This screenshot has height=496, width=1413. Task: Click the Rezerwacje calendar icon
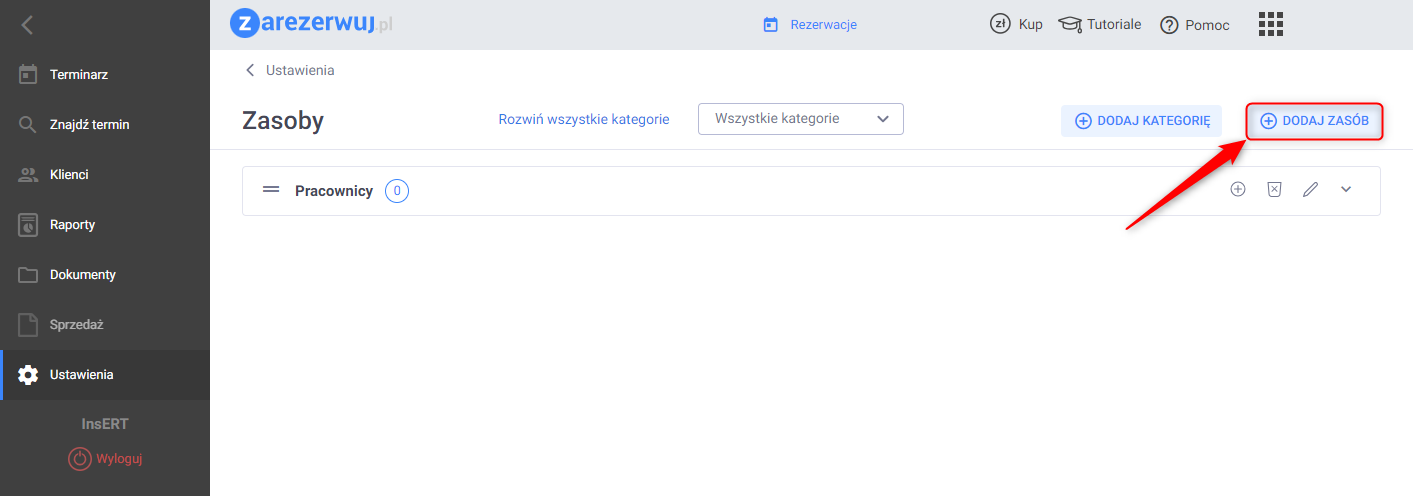(770, 25)
